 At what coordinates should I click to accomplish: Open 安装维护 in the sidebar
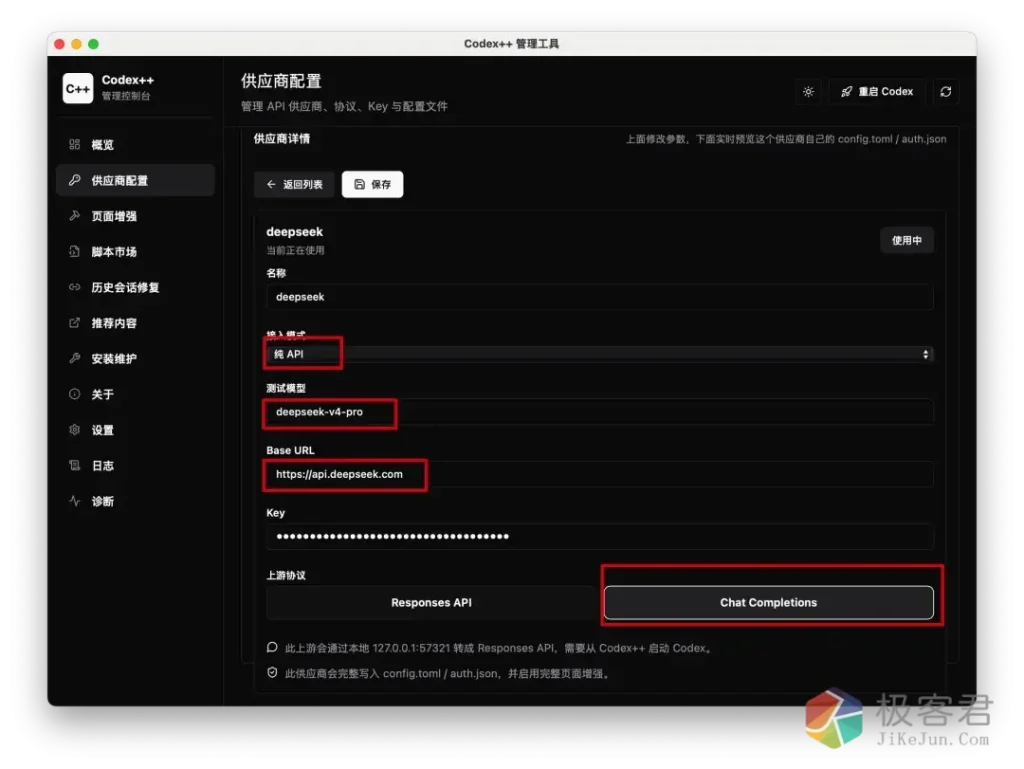[135, 358]
